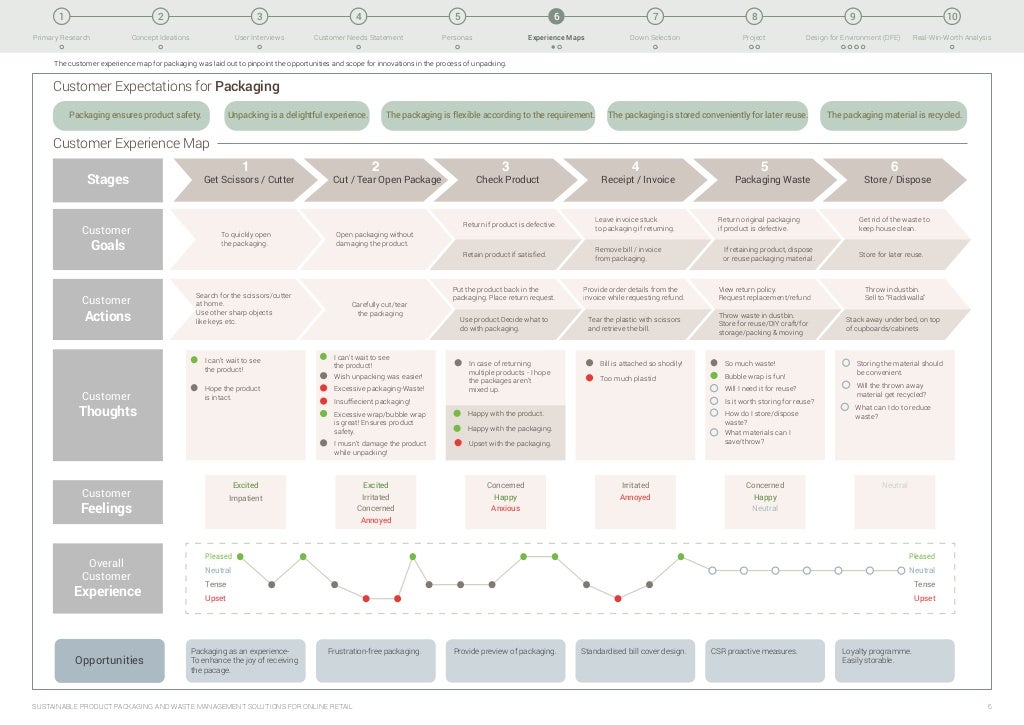Click 'packaging material is recycled' pill
The height and width of the screenshot is (725, 1024).
click(x=893, y=116)
